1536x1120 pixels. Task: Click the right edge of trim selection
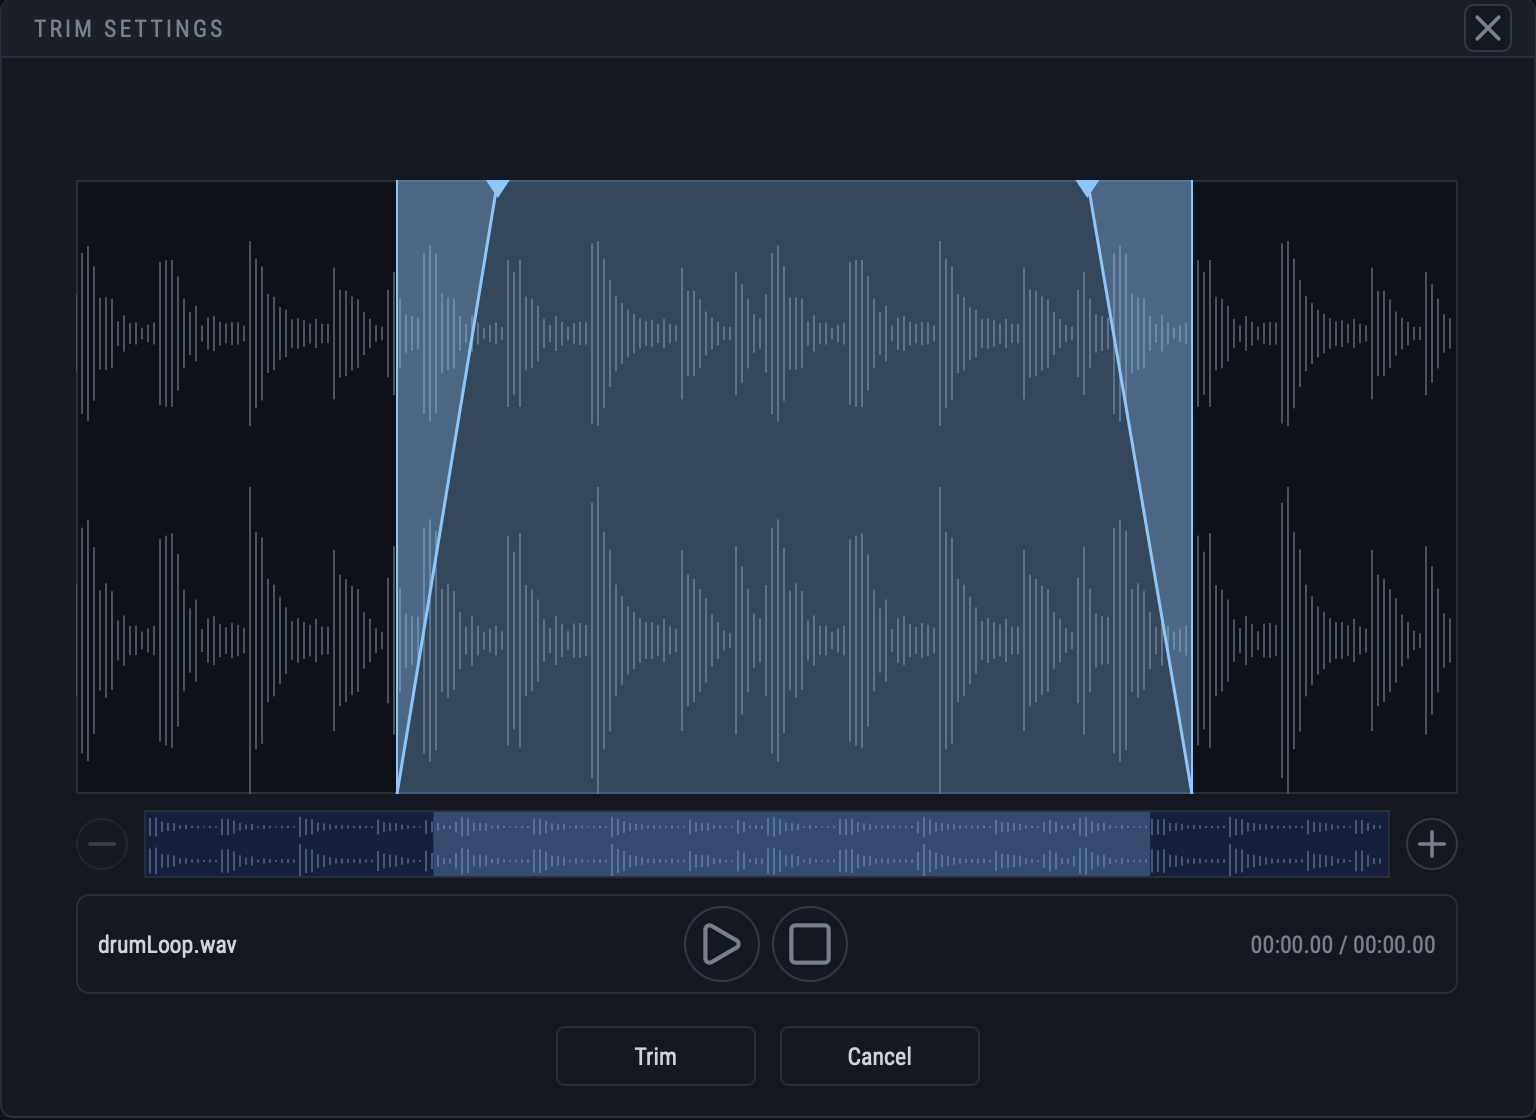pos(1192,487)
